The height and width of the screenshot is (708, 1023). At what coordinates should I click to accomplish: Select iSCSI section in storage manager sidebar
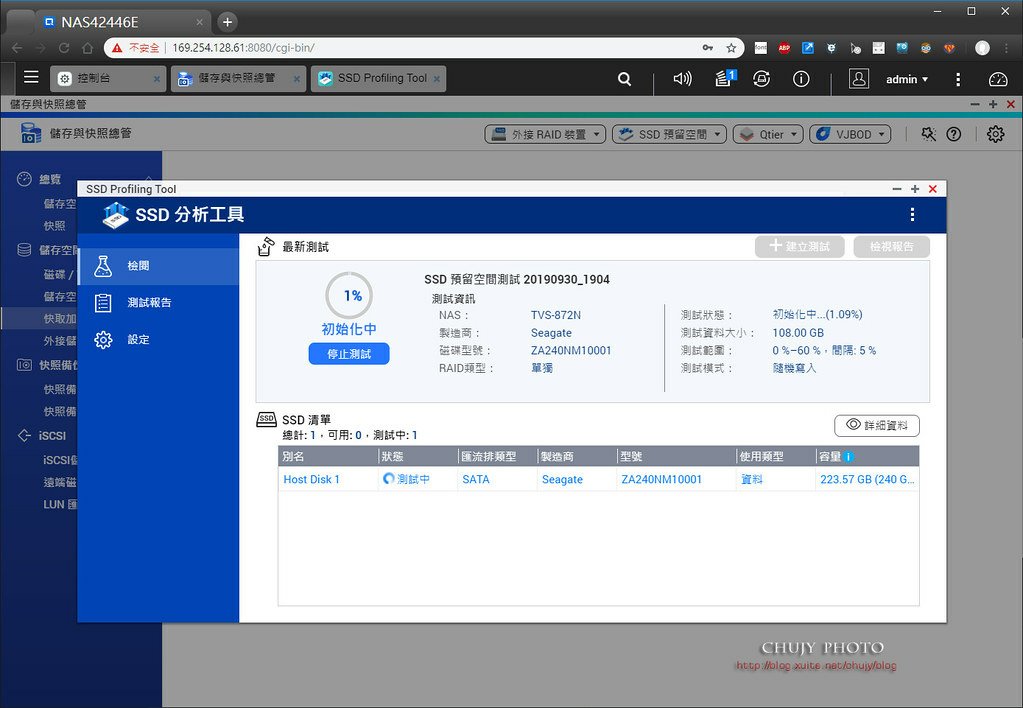click(52, 435)
